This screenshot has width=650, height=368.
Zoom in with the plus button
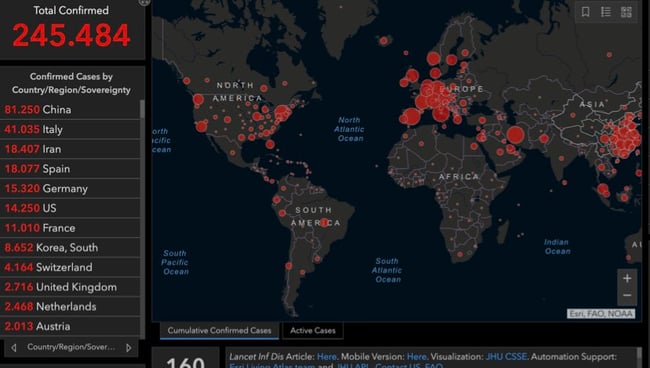click(x=627, y=278)
